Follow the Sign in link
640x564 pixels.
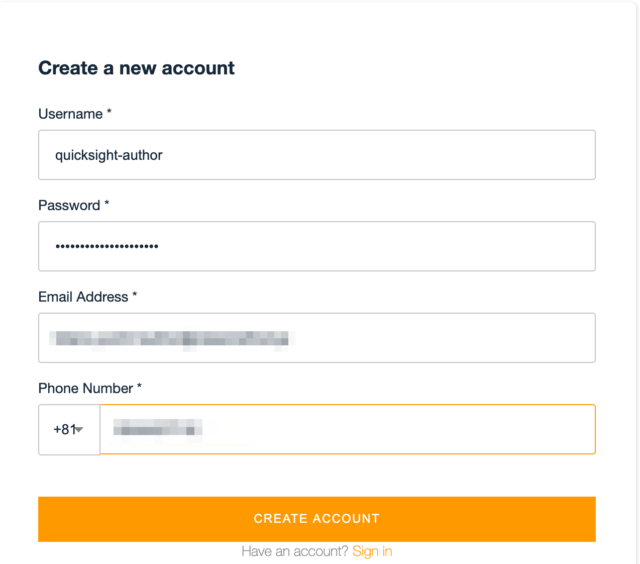pos(372,551)
